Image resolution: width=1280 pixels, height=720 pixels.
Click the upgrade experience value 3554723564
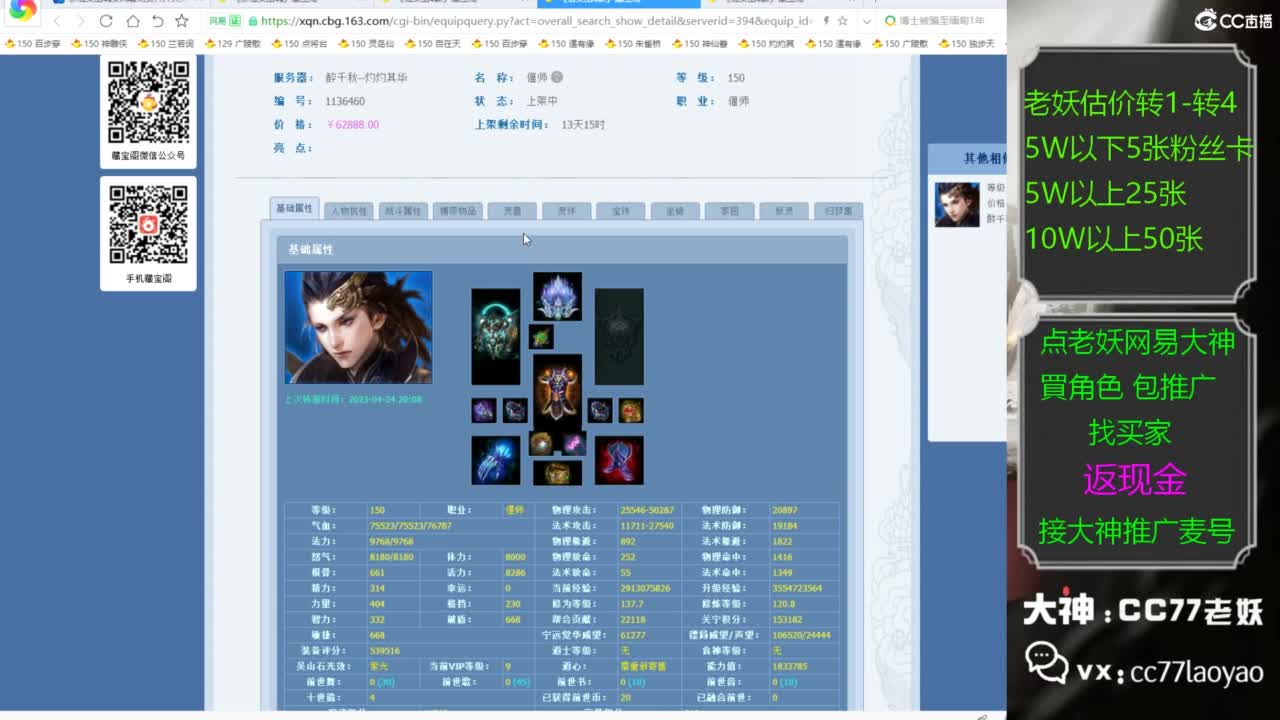point(797,588)
